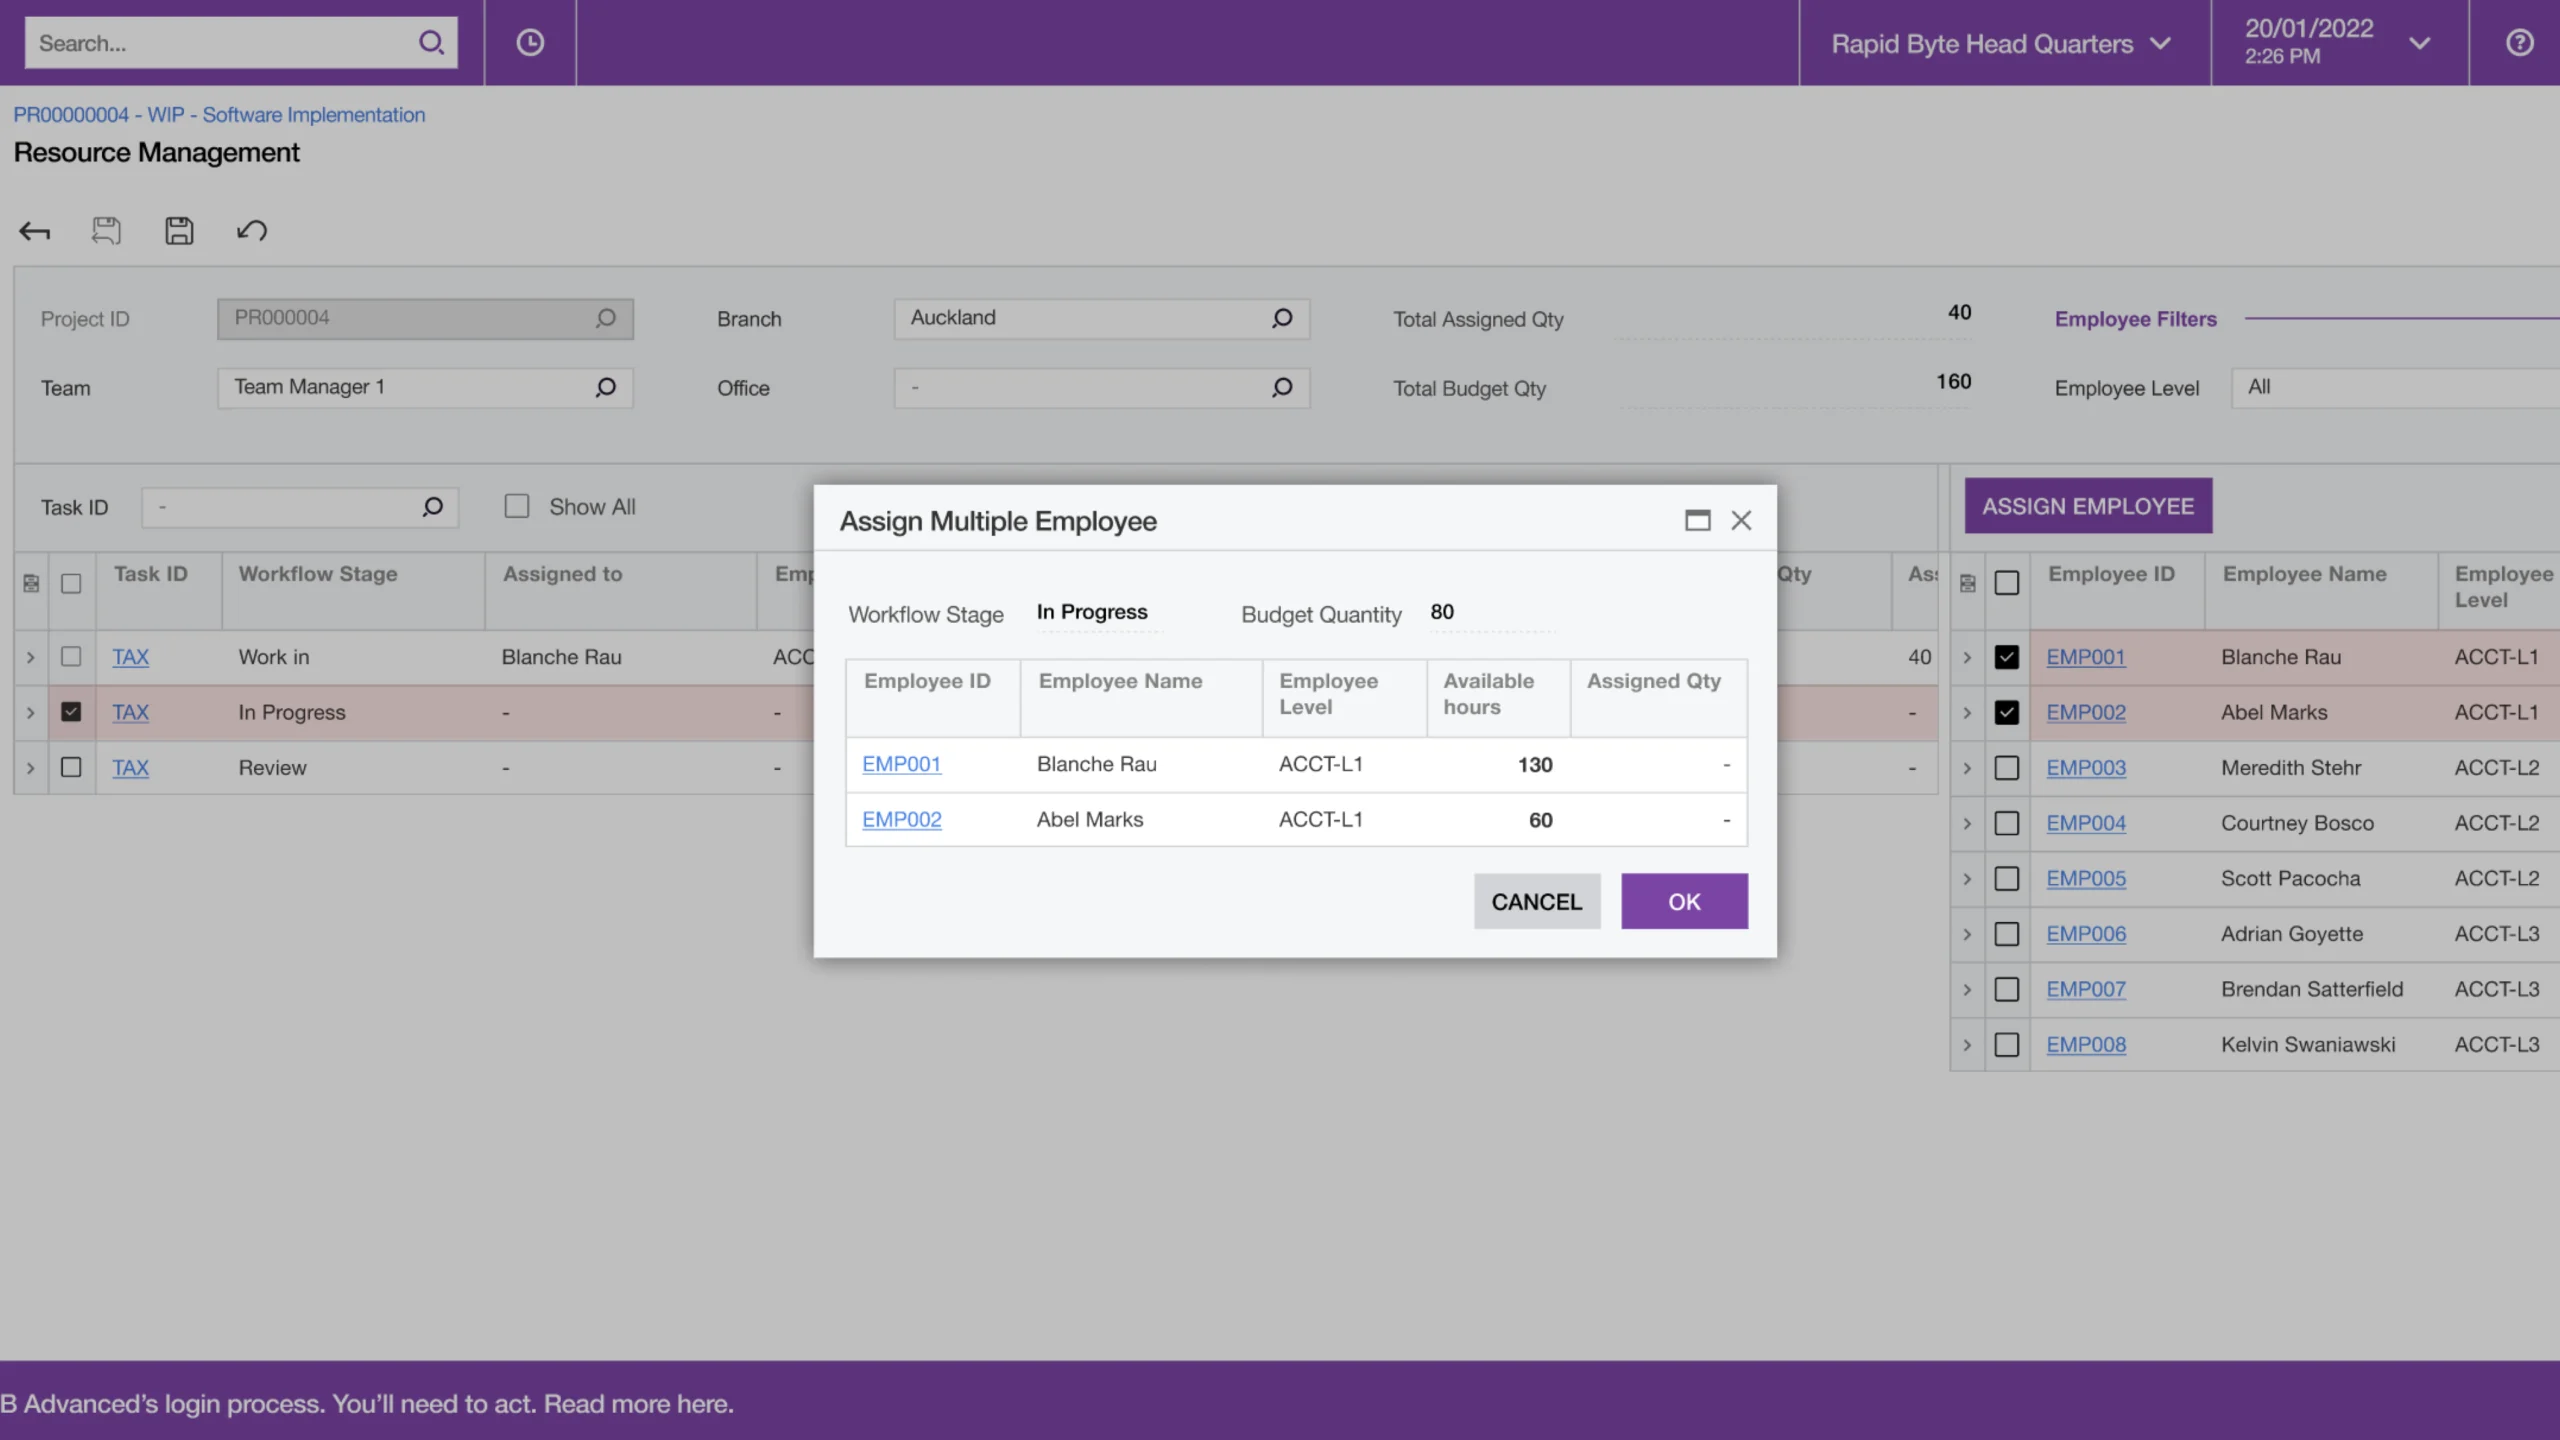Uncheck the EMP002 Abel Marks checkbox

pyautogui.click(x=2006, y=712)
